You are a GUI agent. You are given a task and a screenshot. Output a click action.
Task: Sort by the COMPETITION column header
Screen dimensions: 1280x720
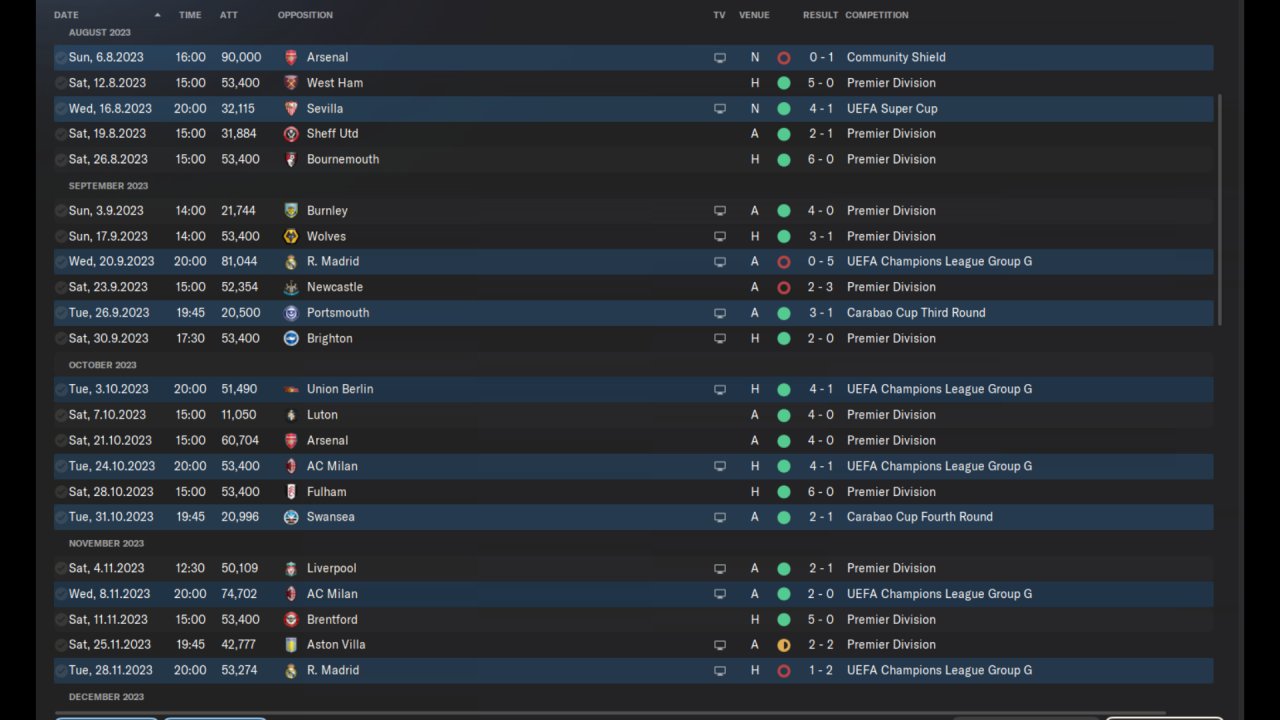[877, 15]
